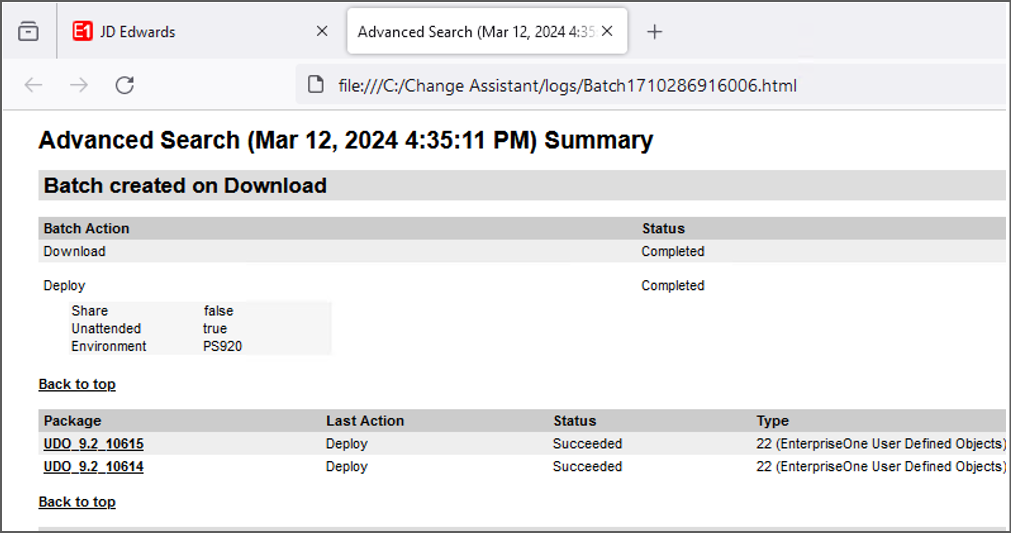Click Back to top under Deploy section
This screenshot has width=1011, height=533.
(x=77, y=384)
